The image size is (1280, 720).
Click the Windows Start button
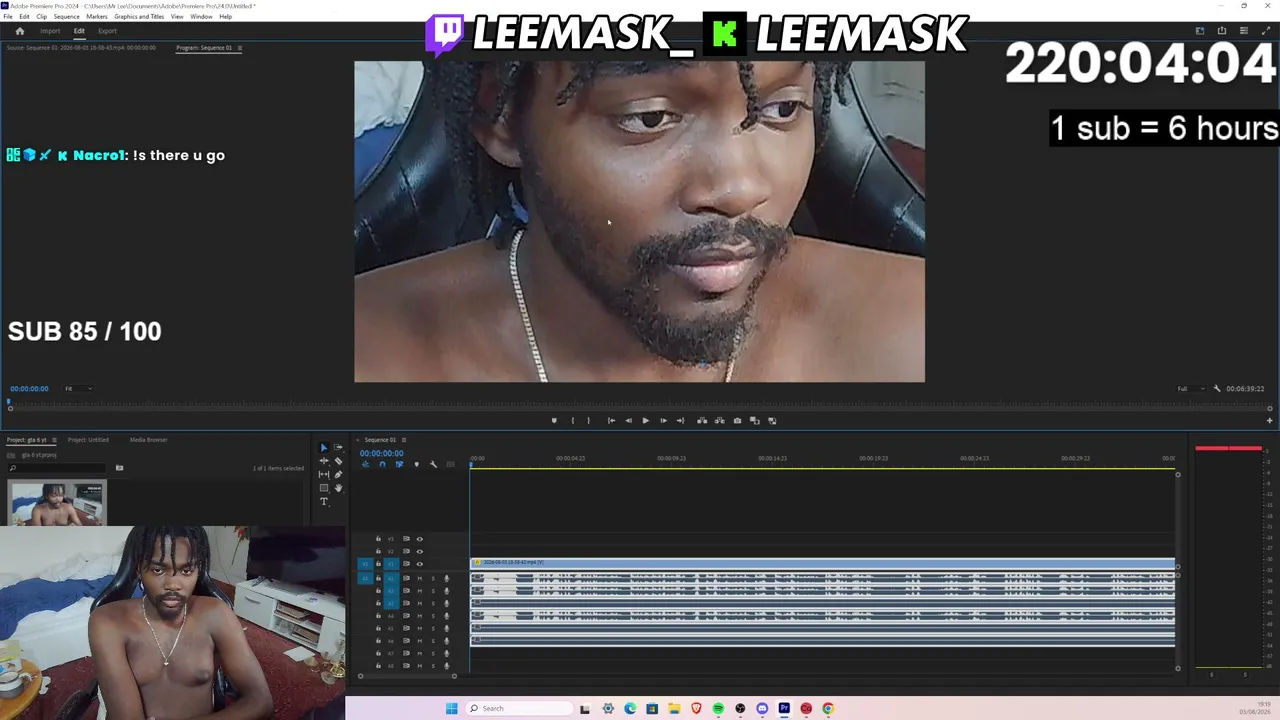point(451,708)
